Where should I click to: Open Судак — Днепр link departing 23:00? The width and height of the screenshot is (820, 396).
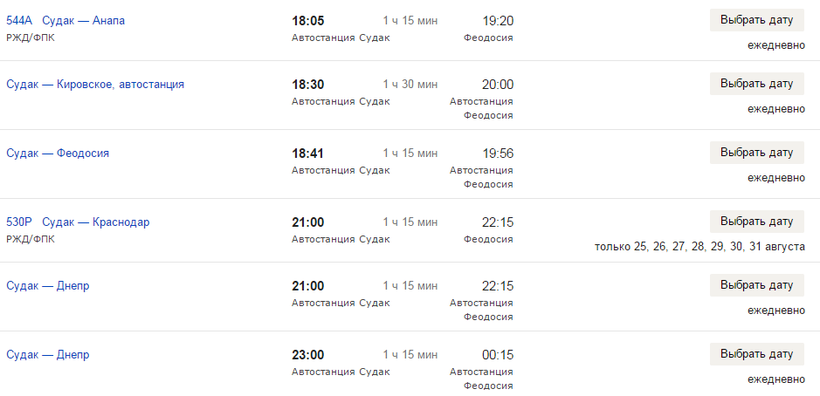(48, 355)
